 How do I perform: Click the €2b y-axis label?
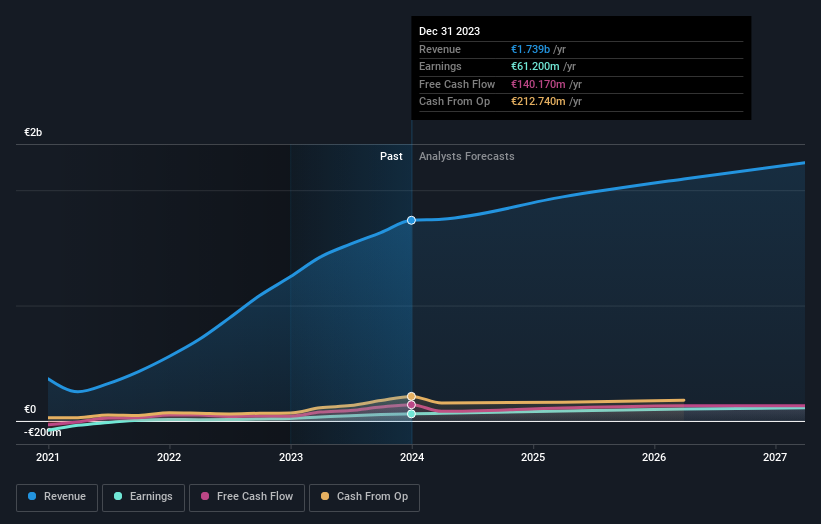tap(33, 132)
